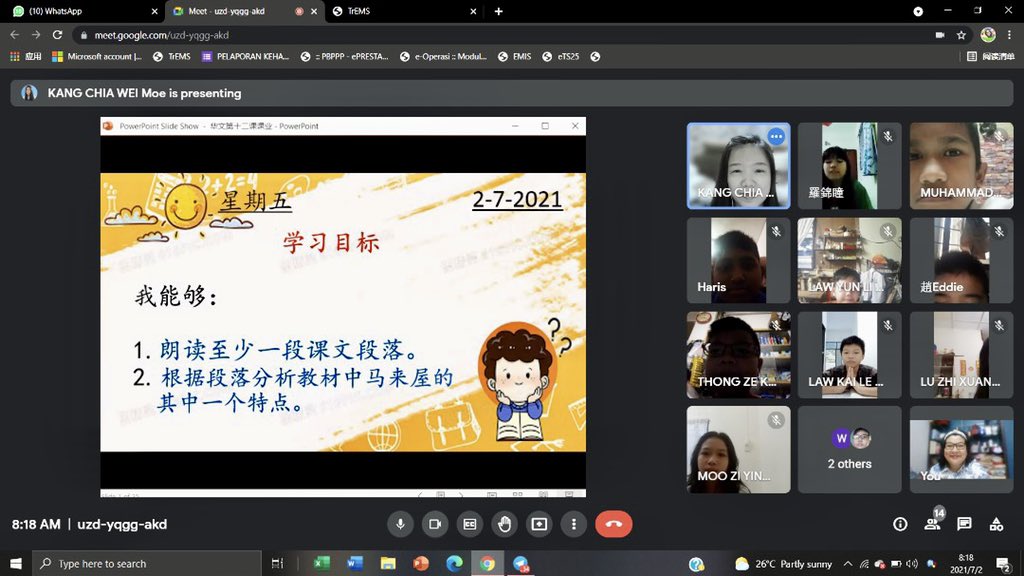Click camera permission icon in address bar
The height and width of the screenshot is (576, 1024).
click(x=940, y=35)
